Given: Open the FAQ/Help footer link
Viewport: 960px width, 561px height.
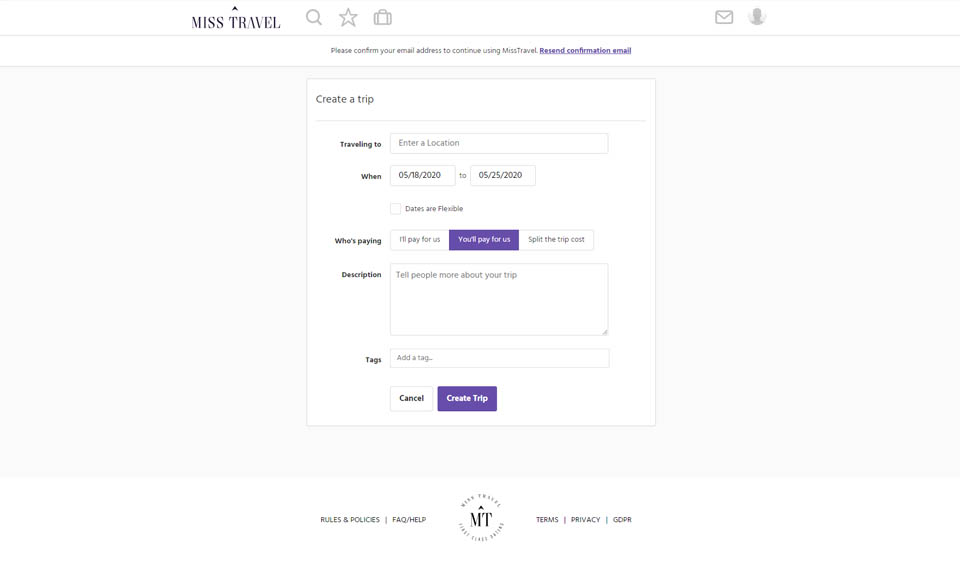Looking at the screenshot, I should pos(409,520).
